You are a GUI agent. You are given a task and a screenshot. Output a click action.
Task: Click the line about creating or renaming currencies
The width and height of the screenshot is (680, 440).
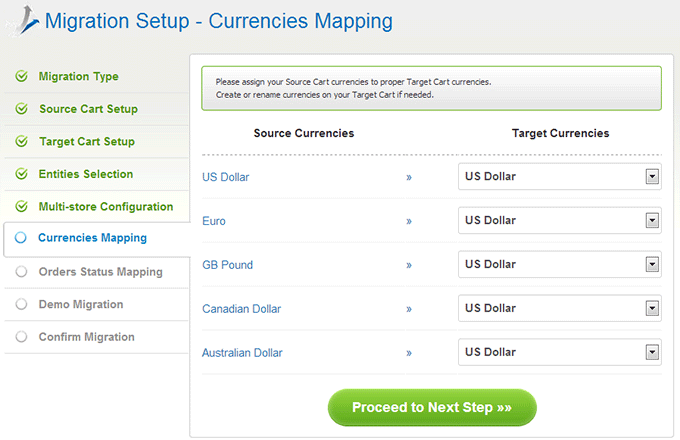325,95
